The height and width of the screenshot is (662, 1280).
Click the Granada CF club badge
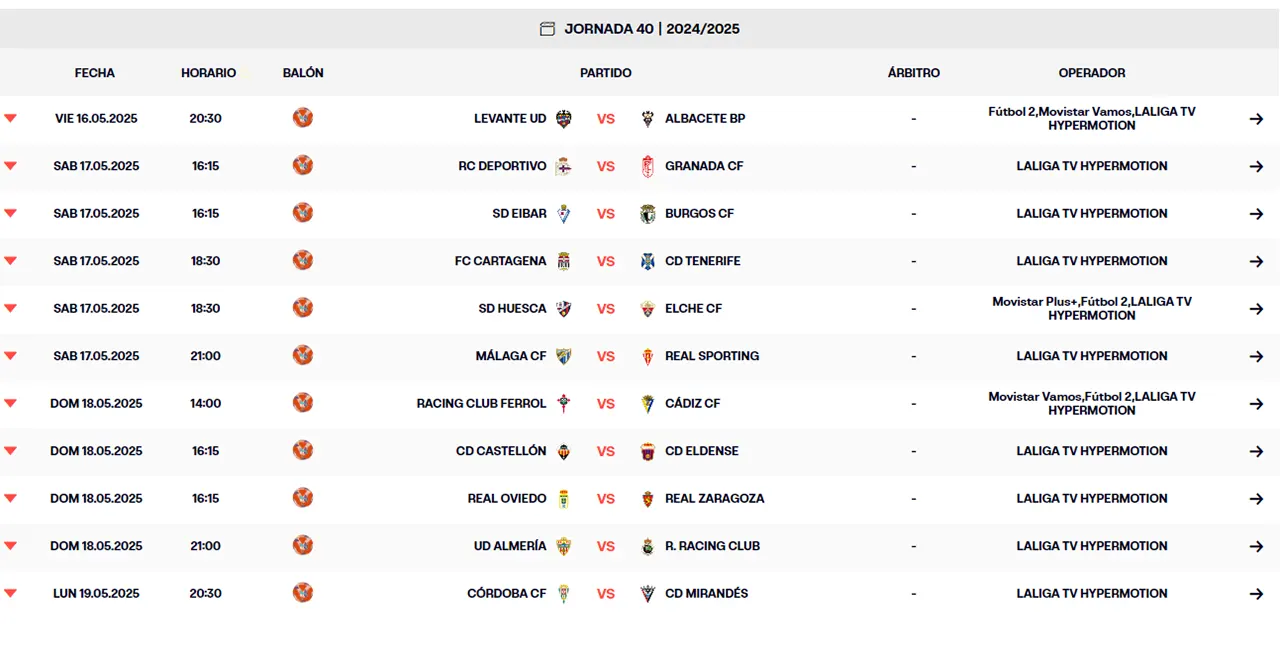point(647,166)
